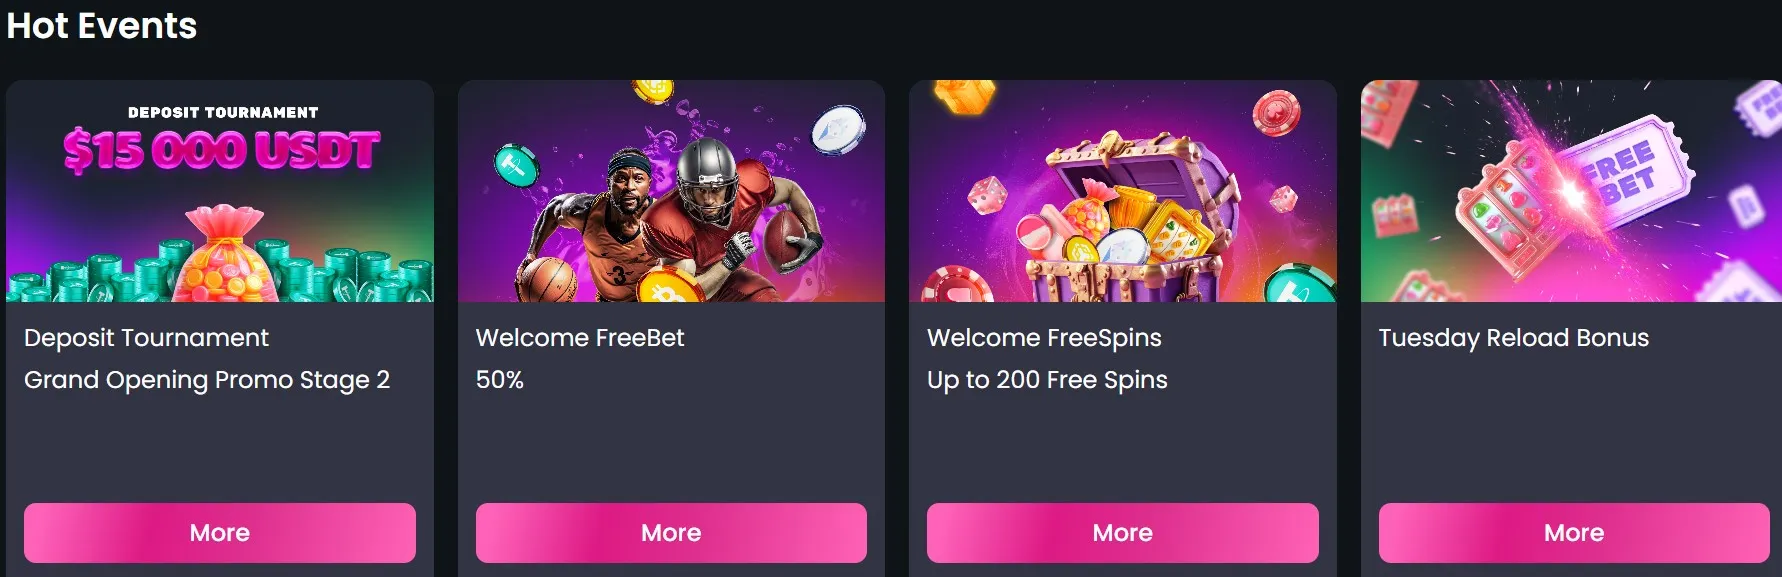This screenshot has width=1782, height=577.
Task: Open the treasure chest FreeSpins banner
Action: tap(1122, 191)
